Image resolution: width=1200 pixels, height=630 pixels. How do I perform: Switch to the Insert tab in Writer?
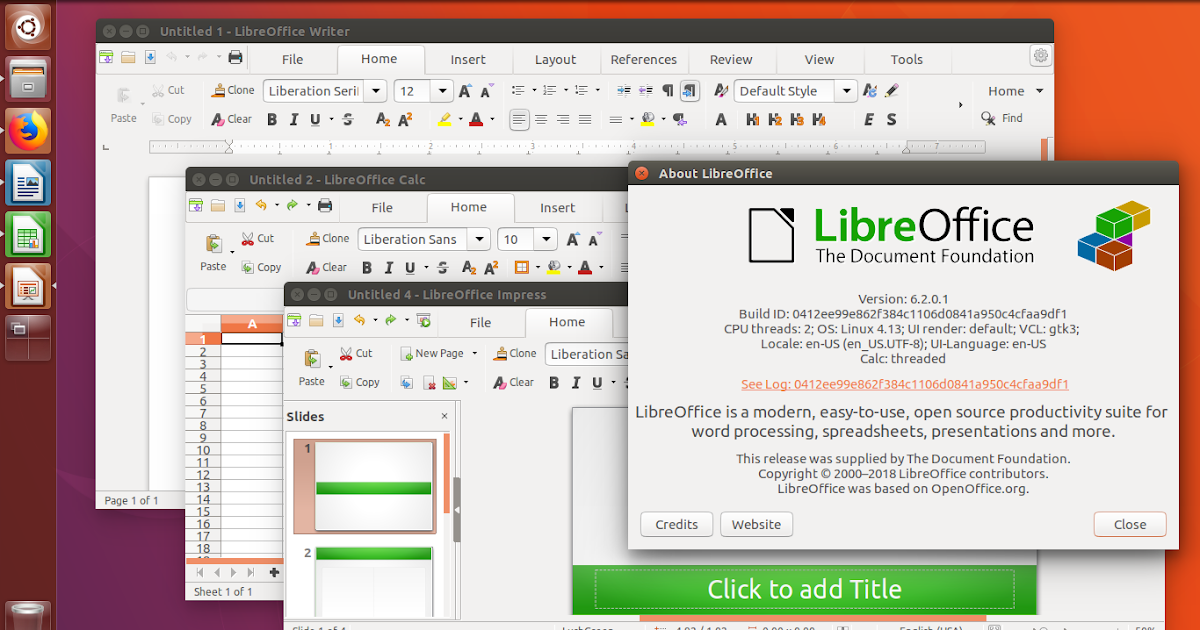coord(467,59)
